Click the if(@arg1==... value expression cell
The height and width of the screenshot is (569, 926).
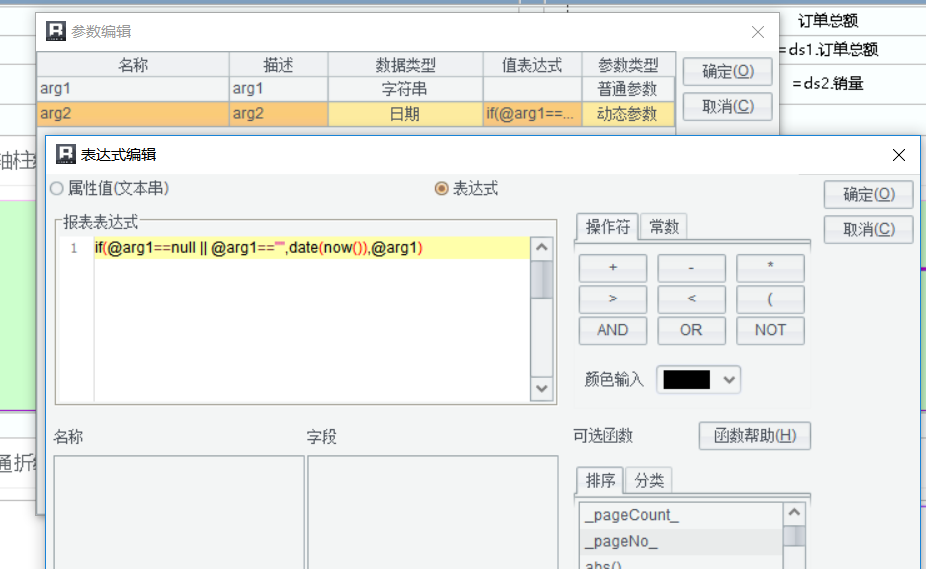click(x=532, y=113)
